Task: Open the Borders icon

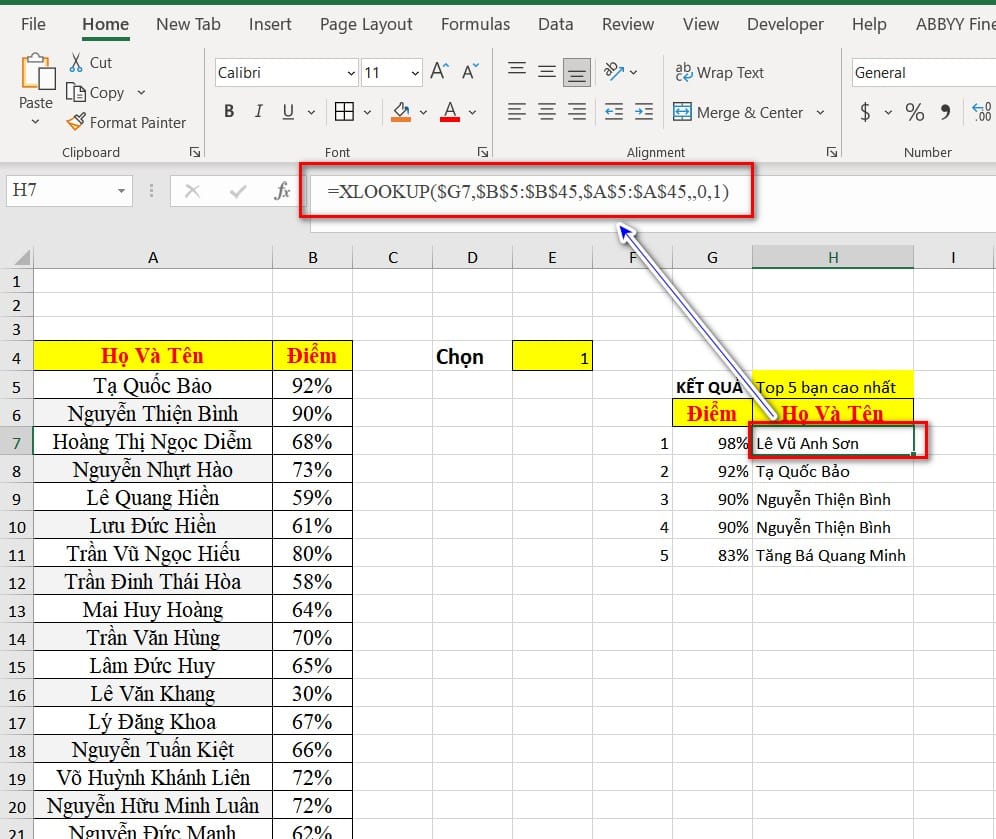Action: pos(344,112)
